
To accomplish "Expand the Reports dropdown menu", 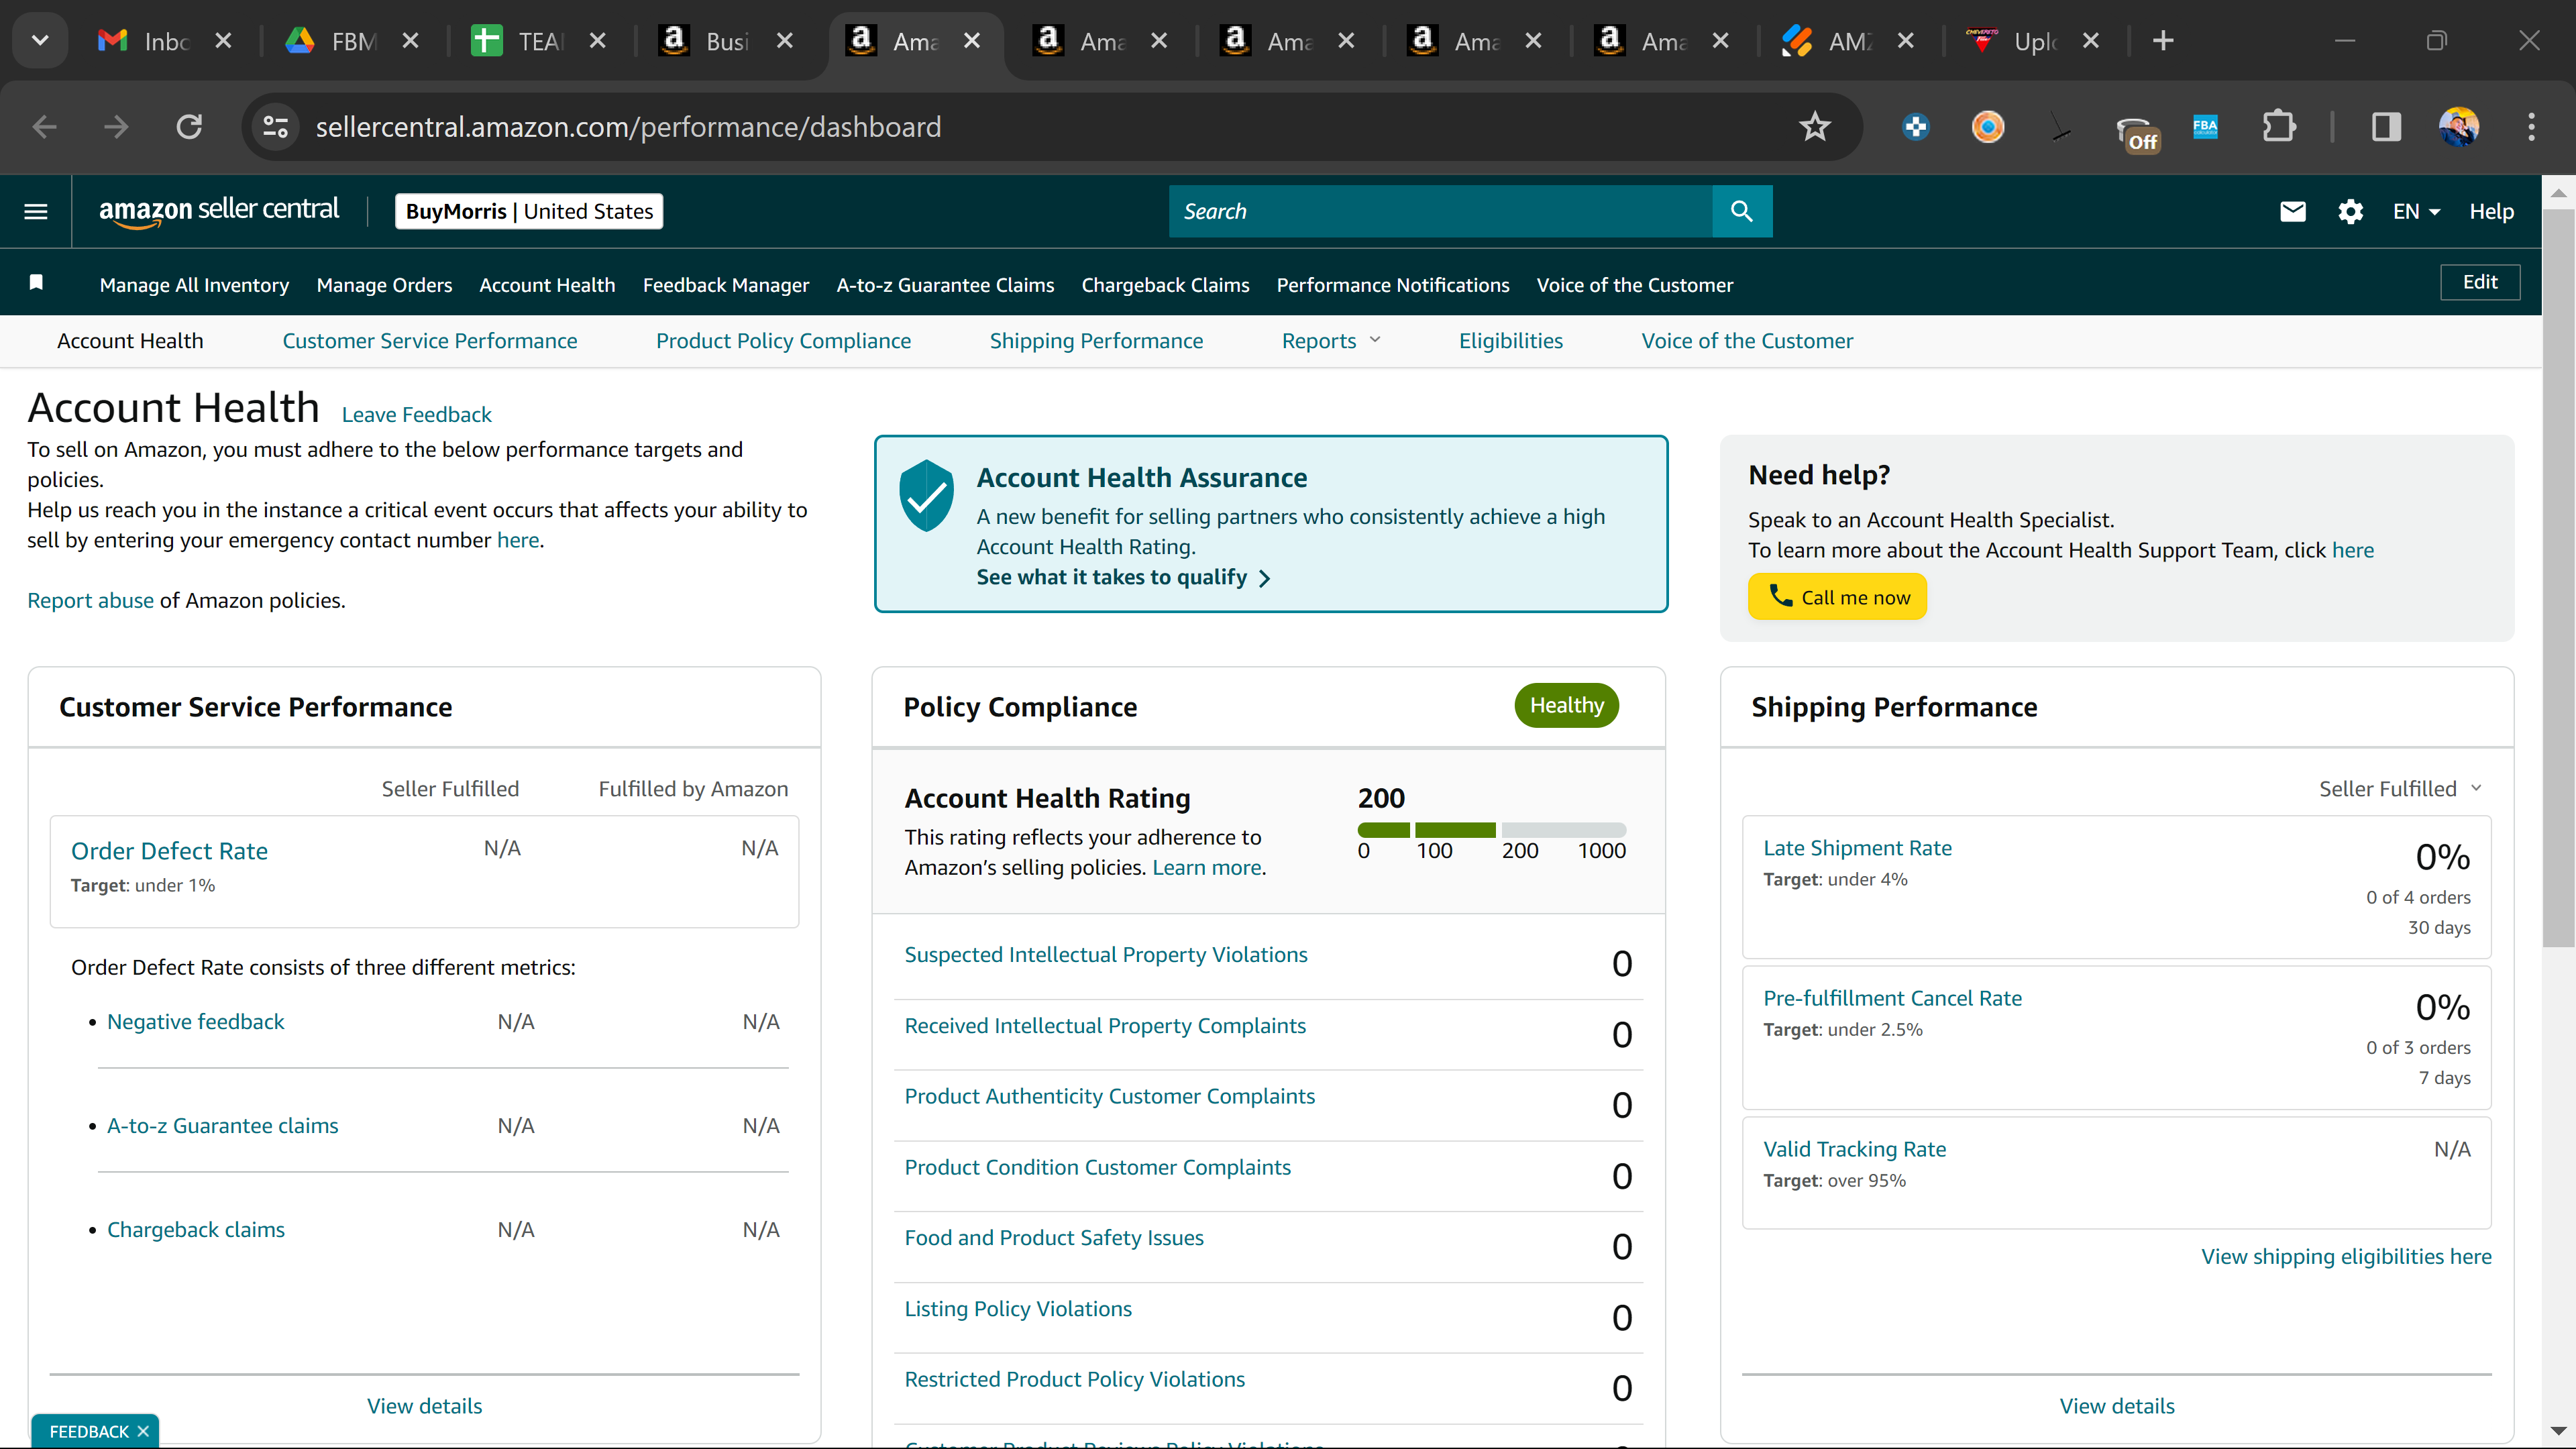I will [1331, 341].
